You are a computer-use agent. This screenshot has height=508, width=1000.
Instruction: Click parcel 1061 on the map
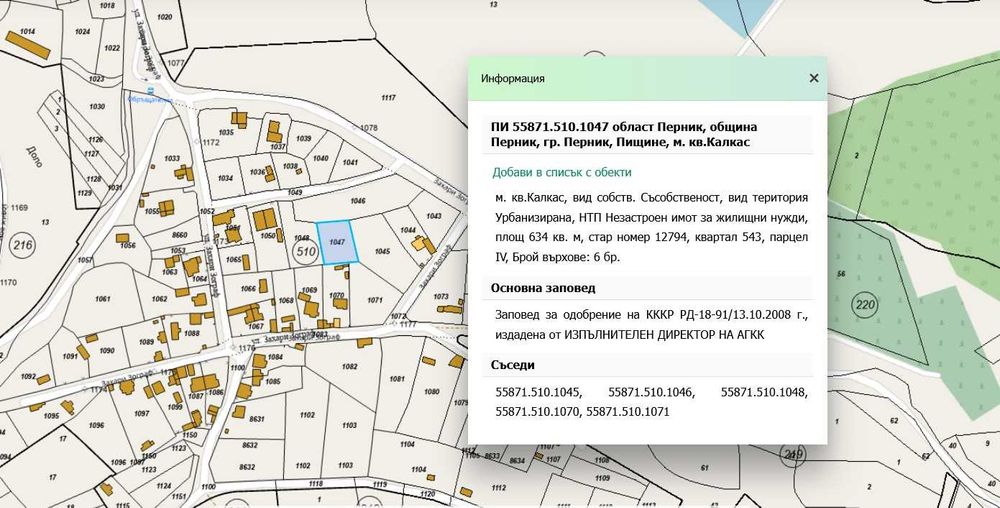tap(103, 299)
